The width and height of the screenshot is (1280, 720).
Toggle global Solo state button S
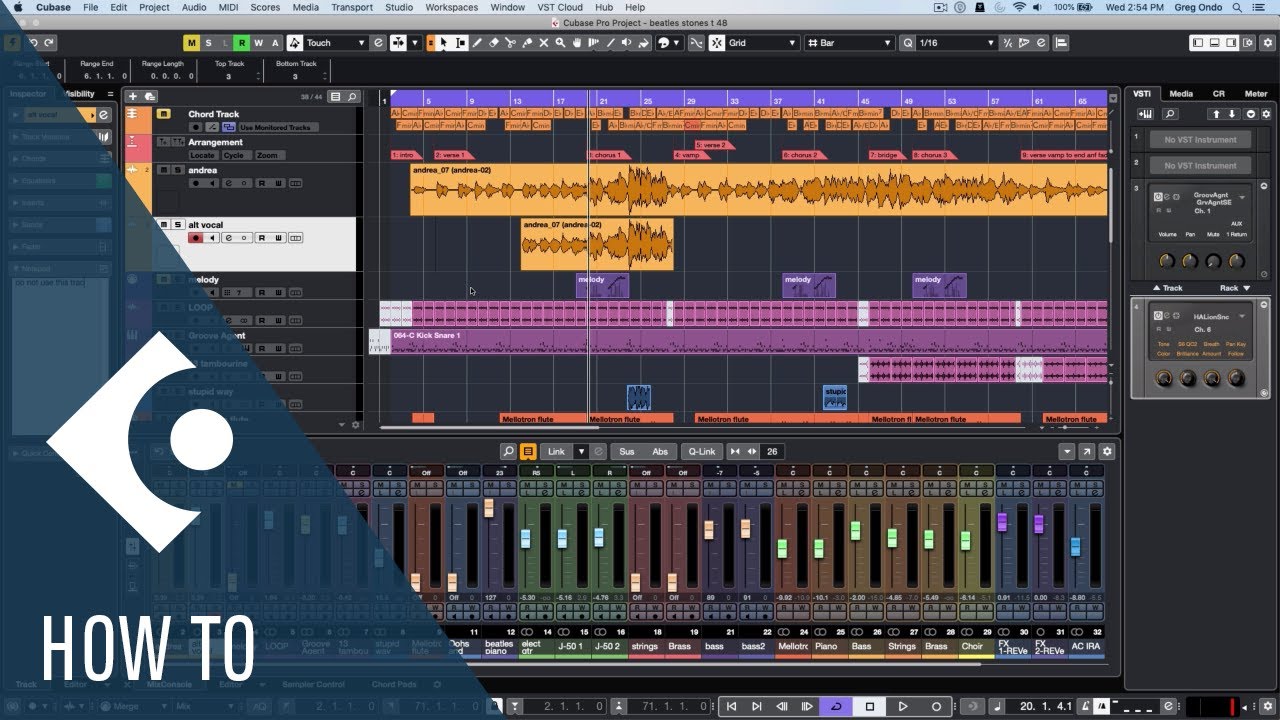208,43
